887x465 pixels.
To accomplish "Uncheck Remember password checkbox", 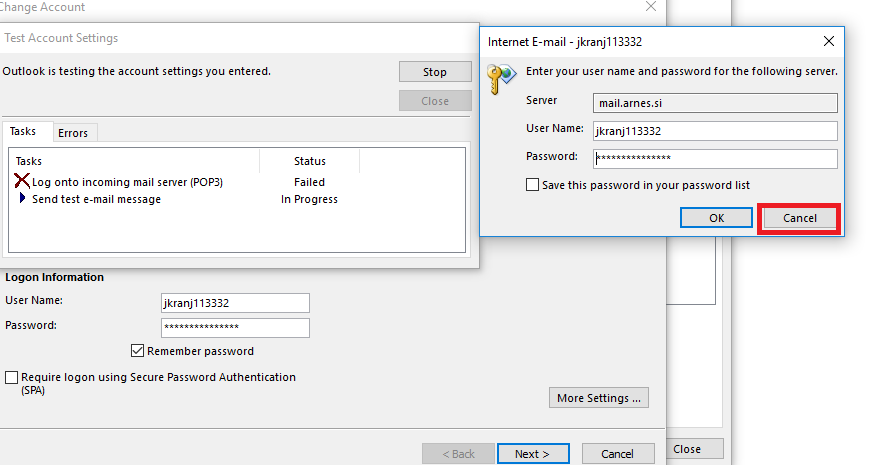I will pyautogui.click(x=137, y=351).
